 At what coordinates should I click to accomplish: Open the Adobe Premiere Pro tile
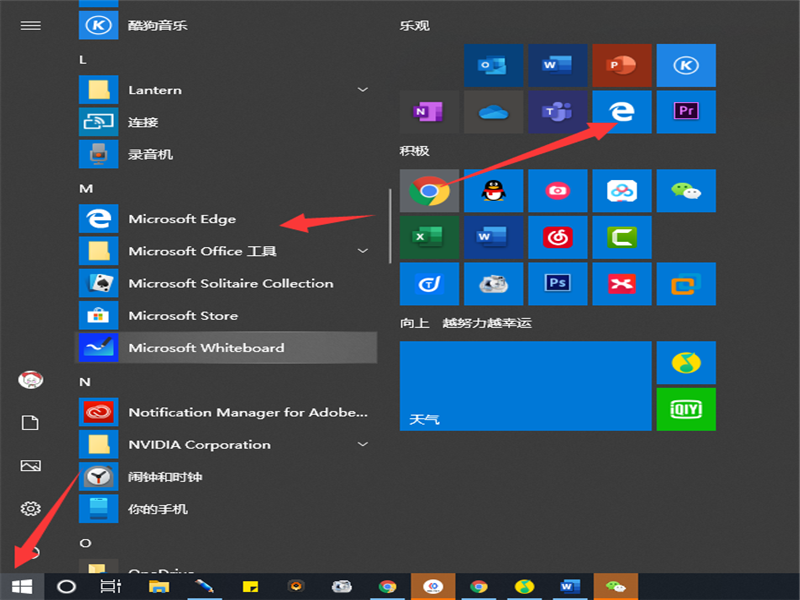(686, 112)
